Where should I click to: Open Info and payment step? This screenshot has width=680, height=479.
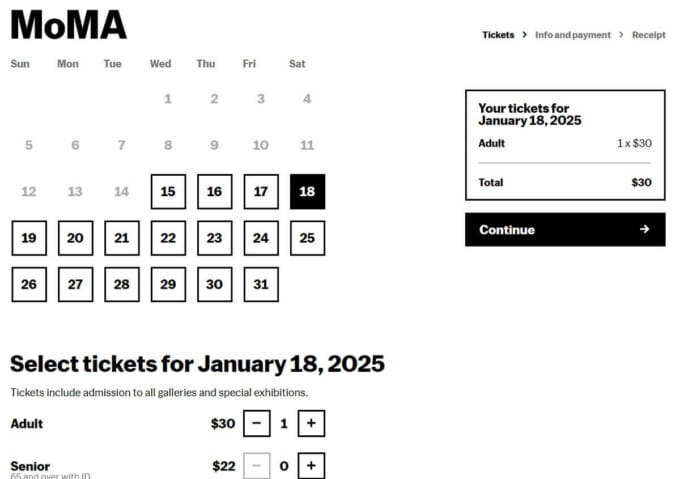click(x=572, y=35)
